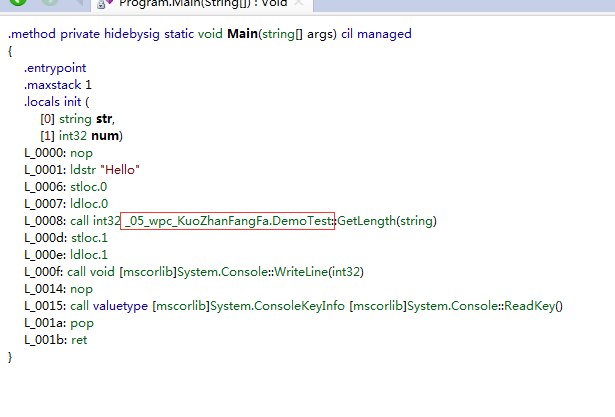Image resolution: width=615 pixels, height=417 pixels.
Task: Click the L_000f label
Action: [x=43, y=272]
